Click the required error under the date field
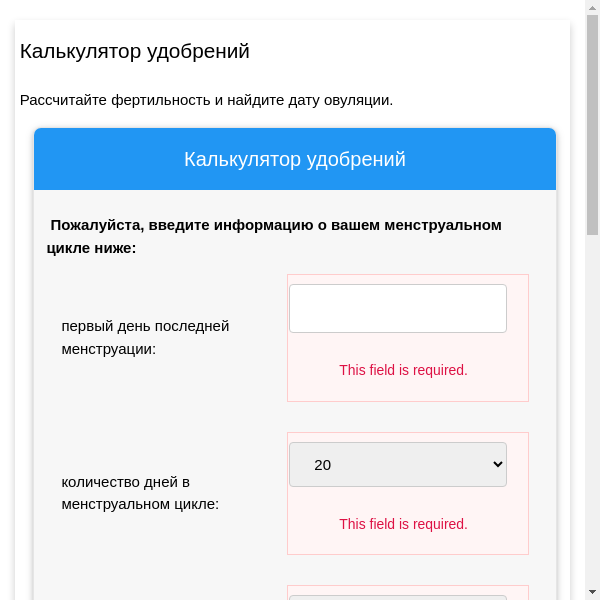This screenshot has height=600, width=600. 403,370
